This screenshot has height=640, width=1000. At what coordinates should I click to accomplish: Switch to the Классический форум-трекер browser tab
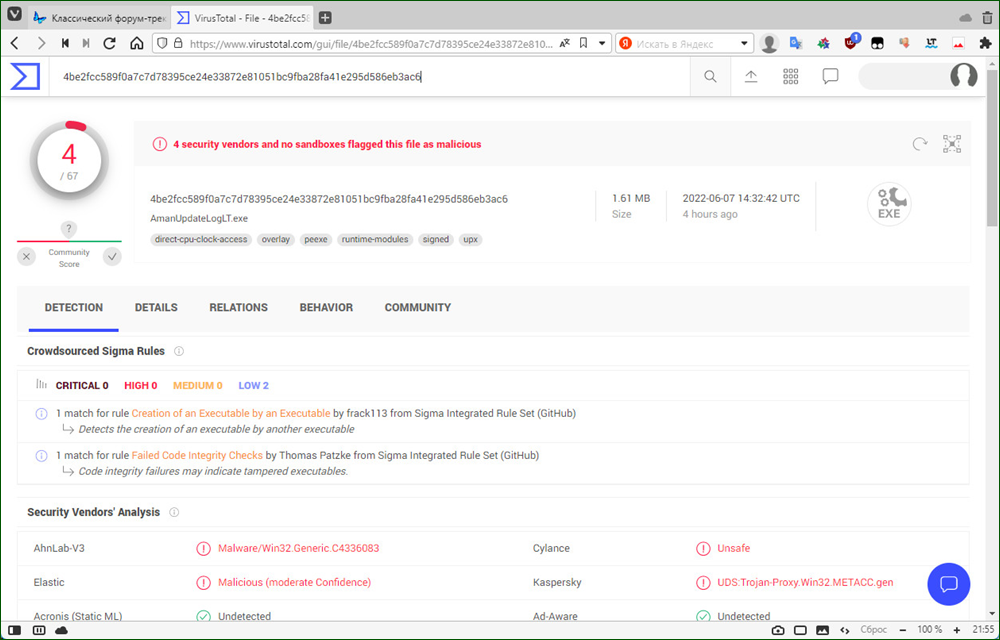tap(99, 18)
